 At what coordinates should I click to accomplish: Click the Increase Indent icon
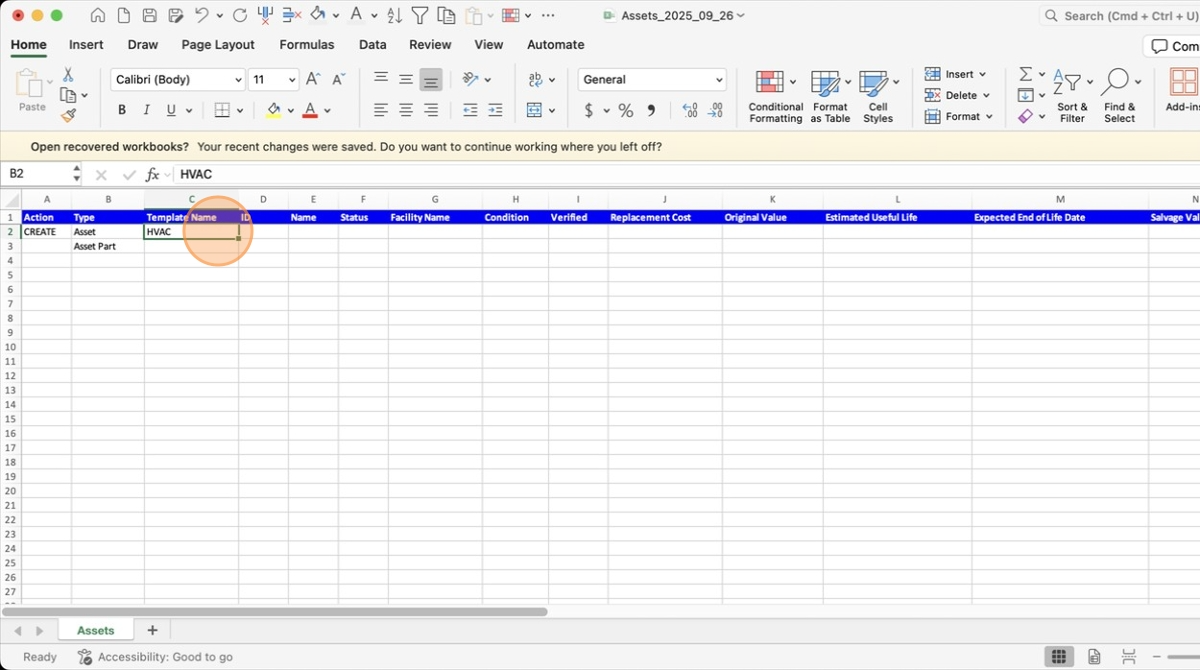coord(495,111)
